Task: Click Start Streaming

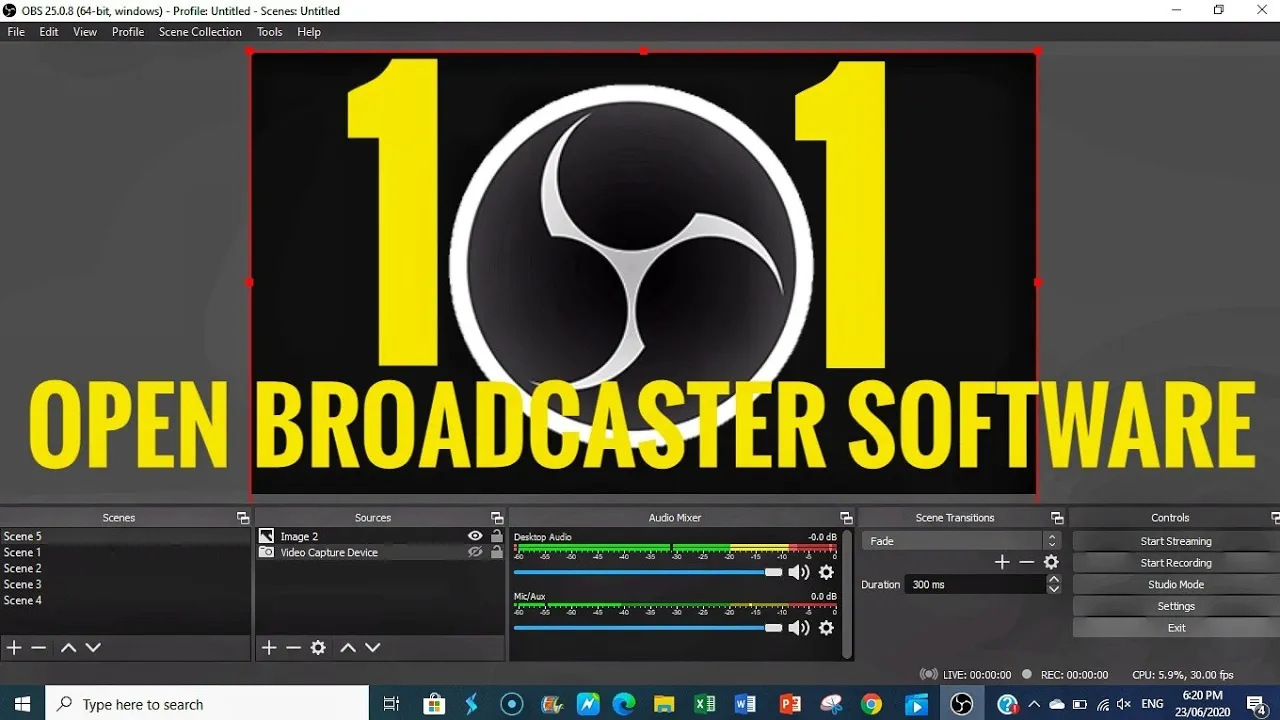Action: pos(1176,541)
